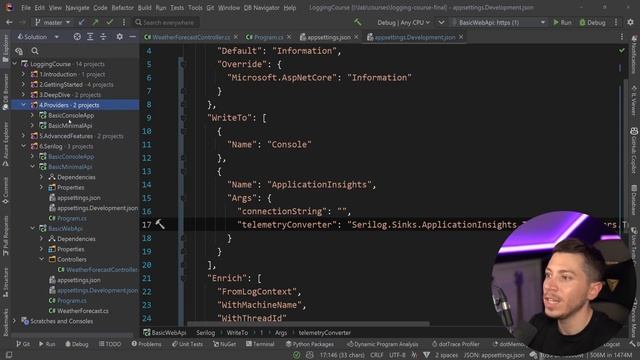Viewport: 640px width, 360px height.
Task: Click the show-all-files icon beside the magnifier
Action: (19, 51)
